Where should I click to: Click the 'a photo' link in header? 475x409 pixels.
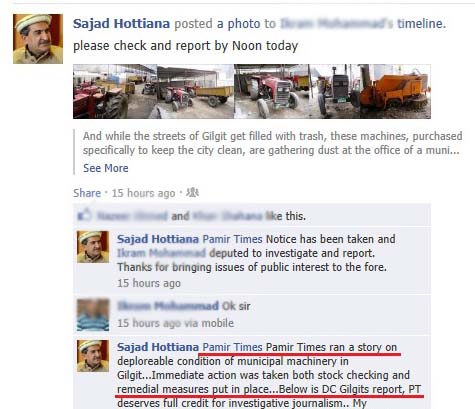click(x=239, y=24)
